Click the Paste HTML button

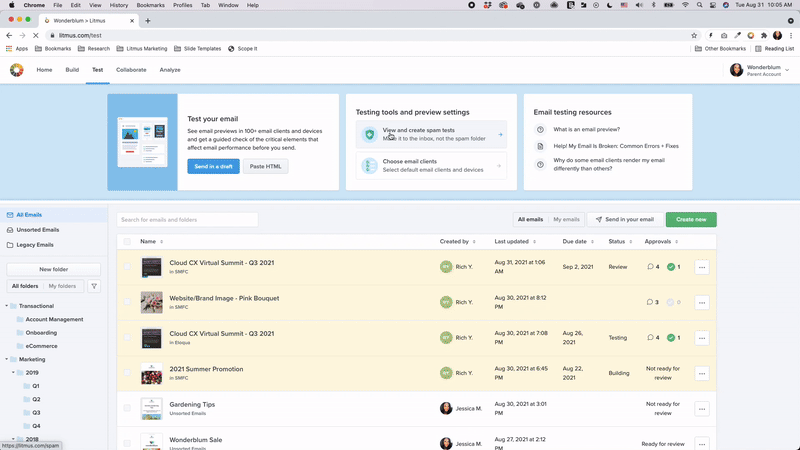point(265,166)
